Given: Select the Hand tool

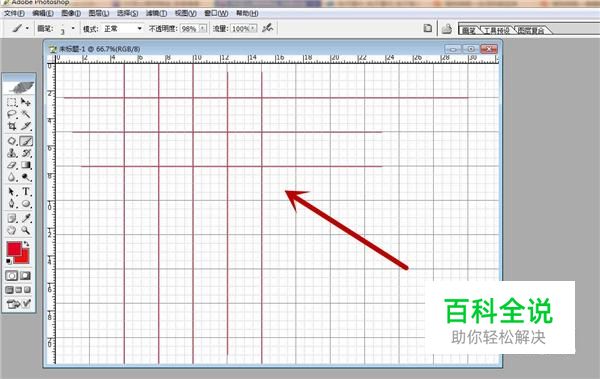Looking at the screenshot, I should (x=12, y=230).
